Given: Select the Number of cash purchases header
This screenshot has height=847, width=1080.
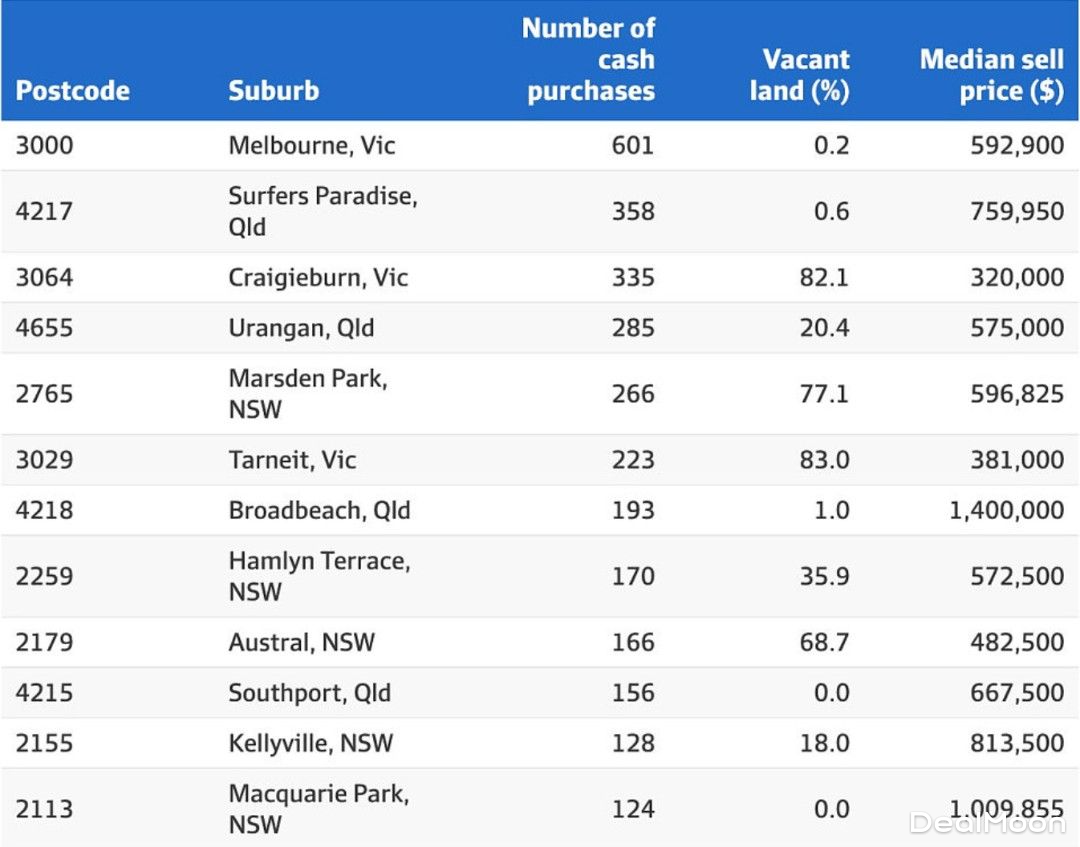Looking at the screenshot, I should [x=588, y=60].
